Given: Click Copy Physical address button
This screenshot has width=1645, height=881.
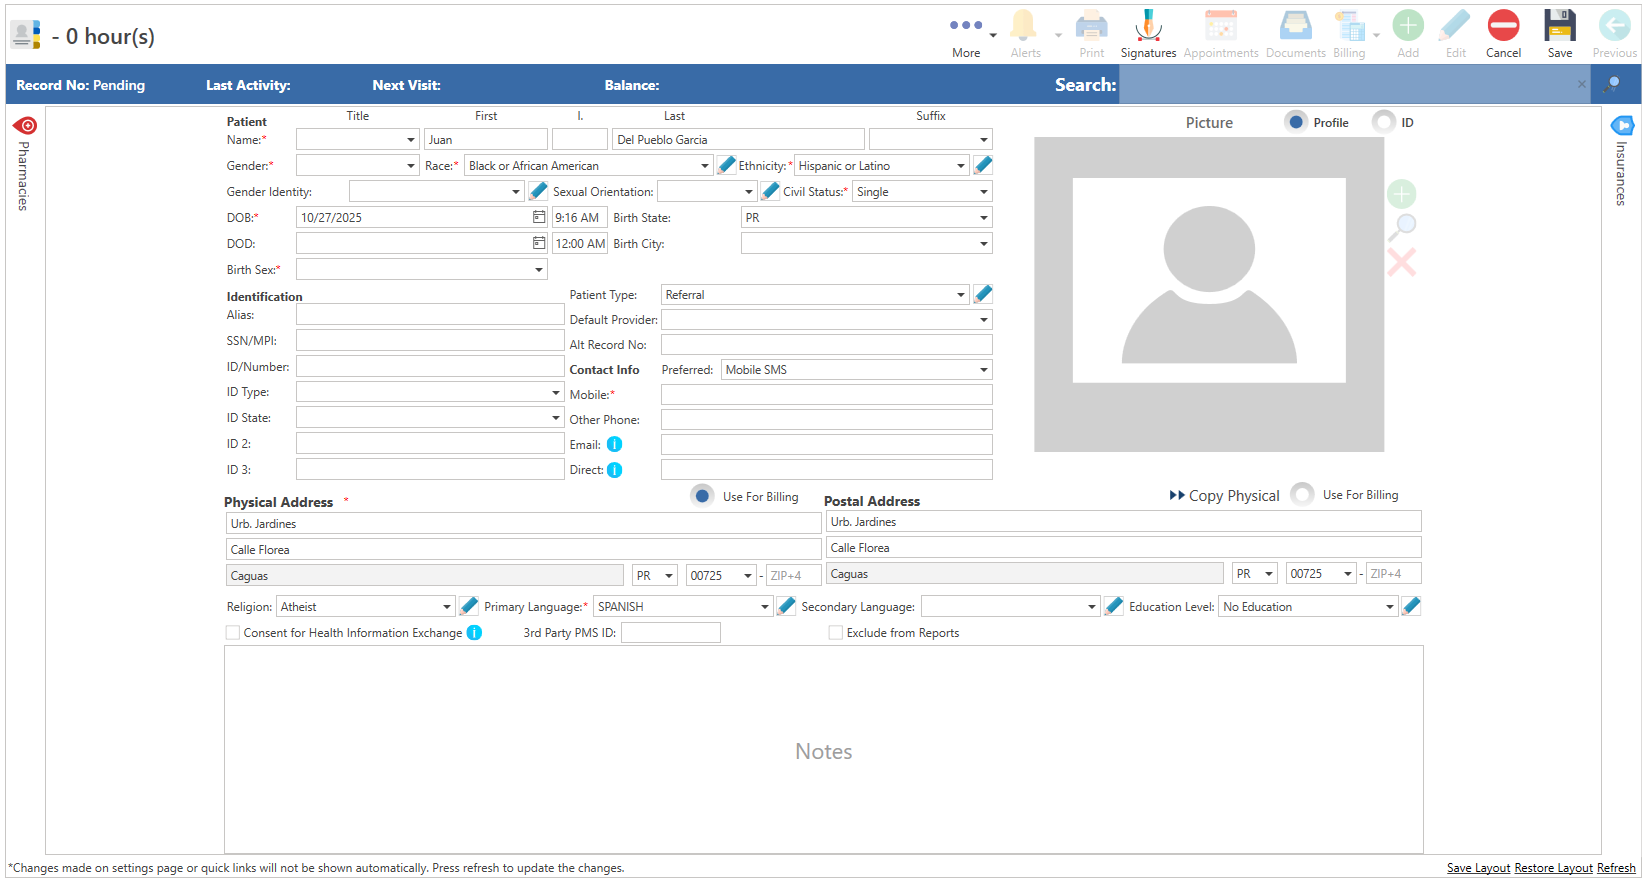Looking at the screenshot, I should [1225, 495].
